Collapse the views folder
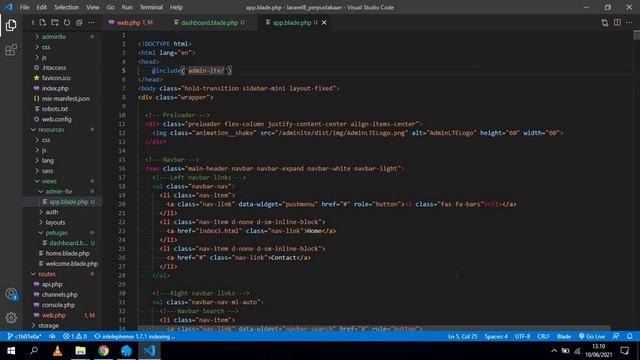The width and height of the screenshot is (640, 360). (x=49, y=181)
